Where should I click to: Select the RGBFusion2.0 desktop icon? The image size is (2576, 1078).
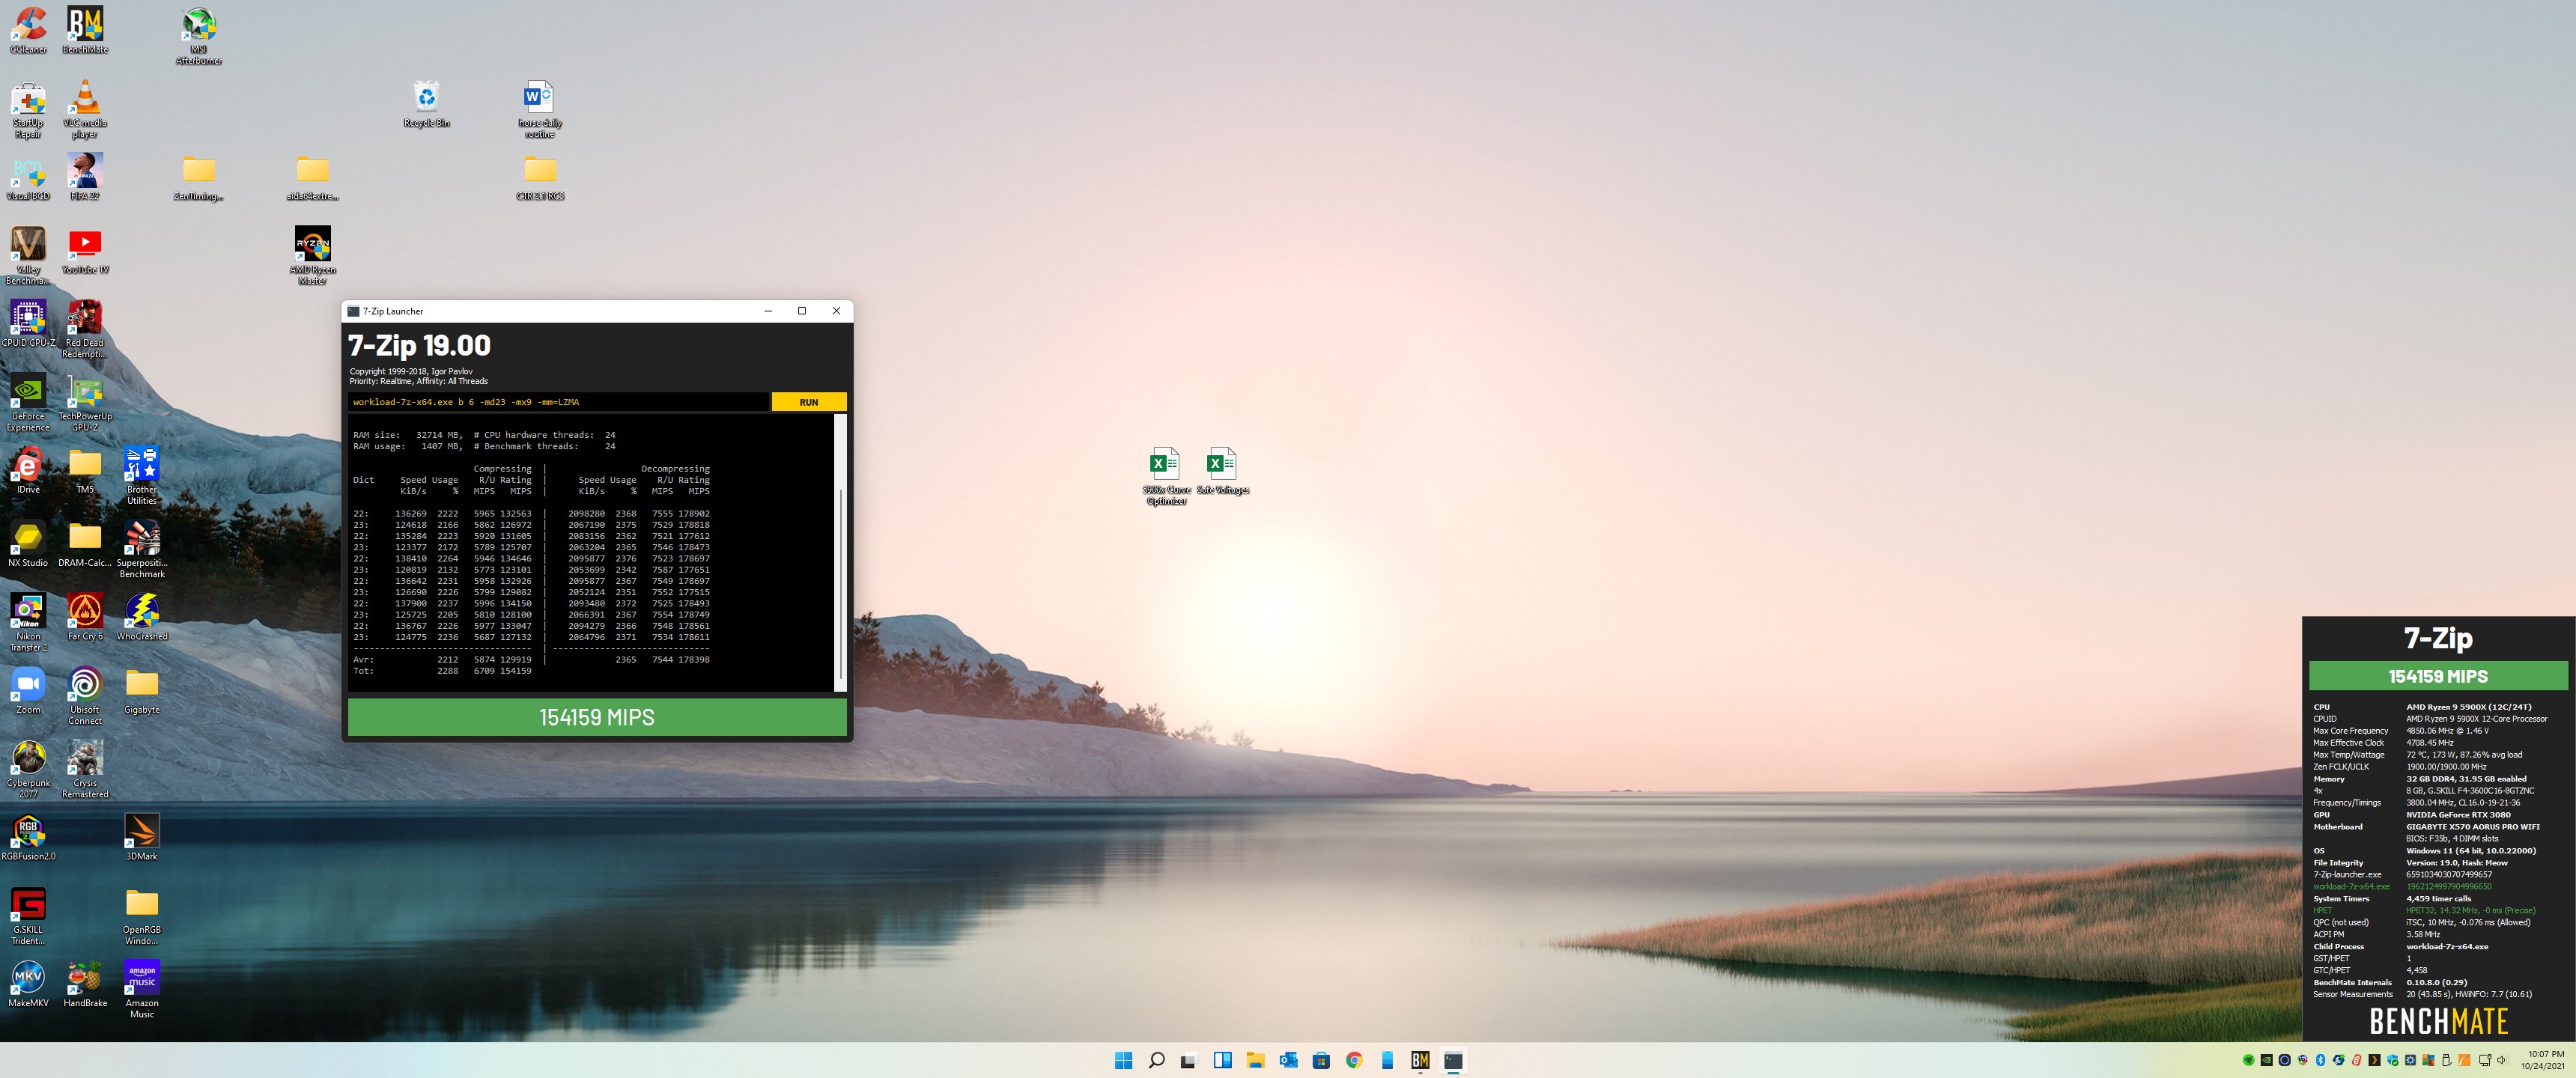(x=28, y=838)
